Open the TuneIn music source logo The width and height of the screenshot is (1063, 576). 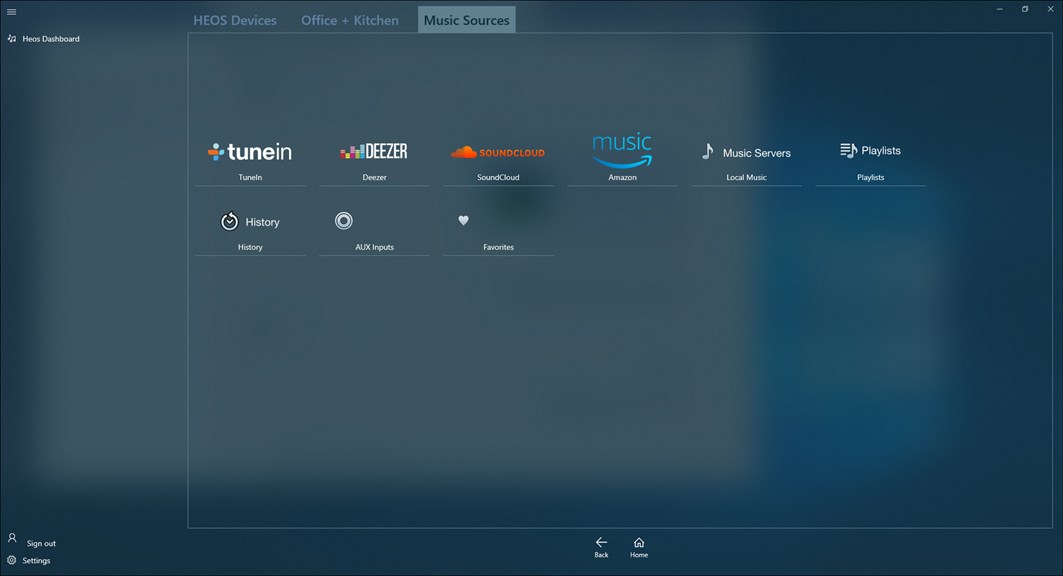[x=249, y=152]
